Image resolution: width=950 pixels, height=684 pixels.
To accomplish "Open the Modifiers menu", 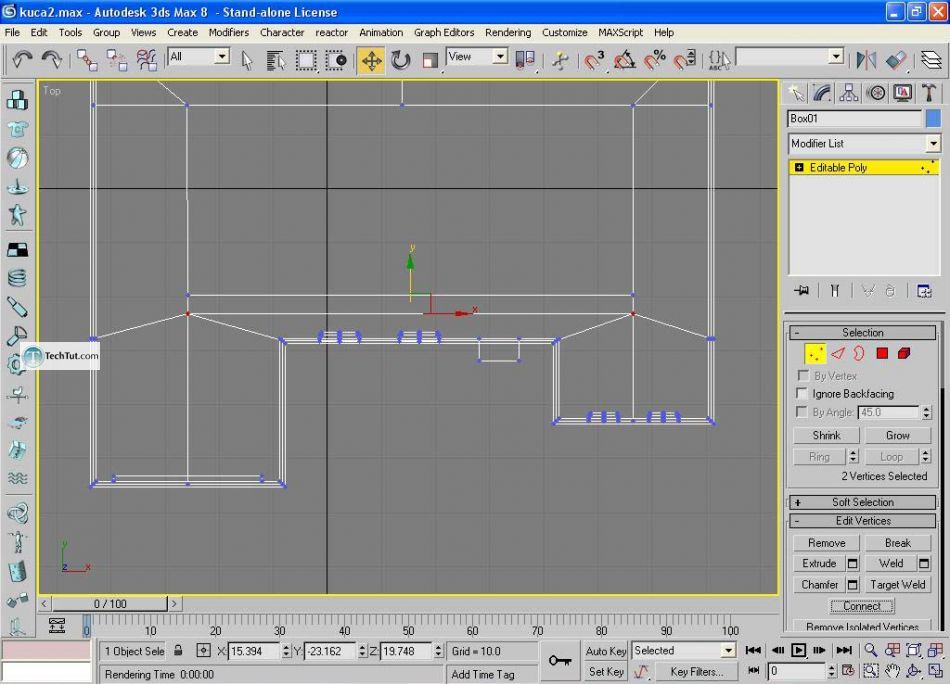I will (228, 32).
